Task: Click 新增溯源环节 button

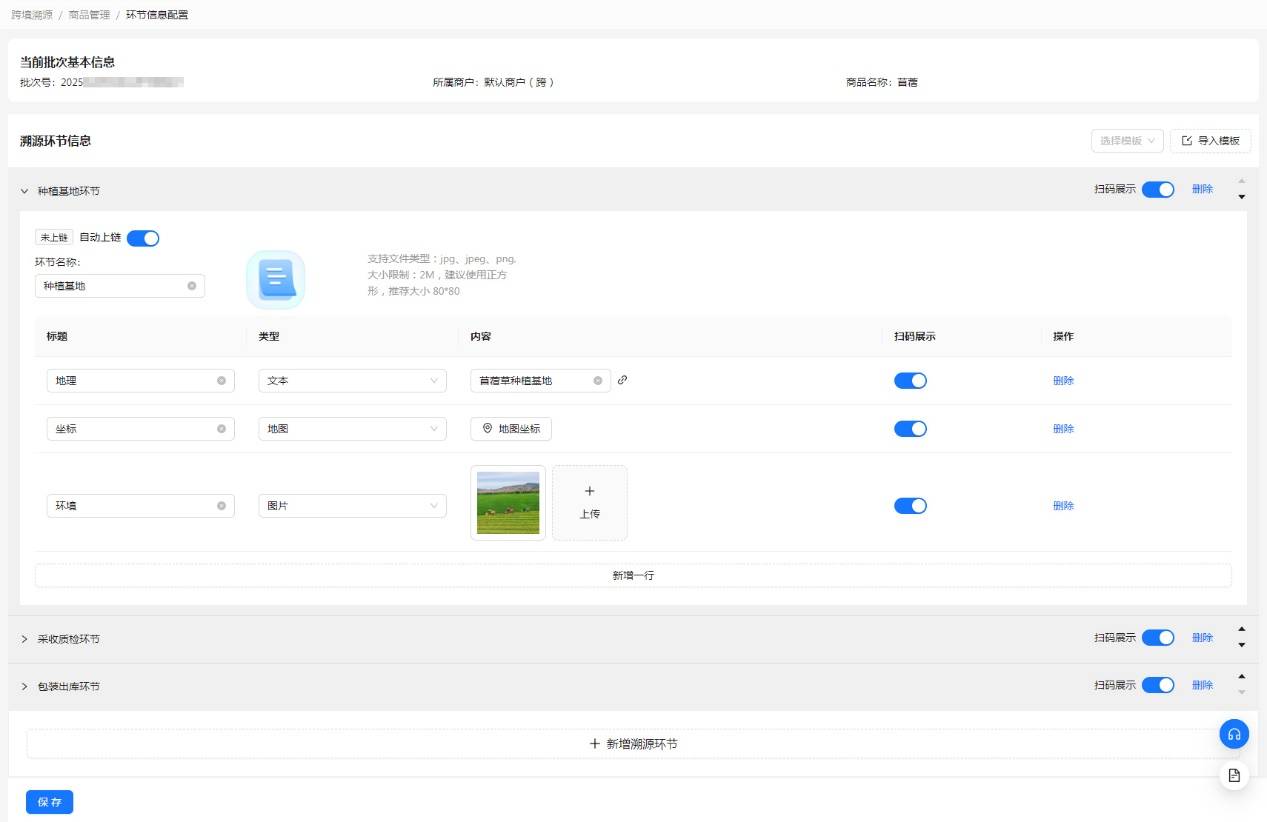Action: pos(633,744)
